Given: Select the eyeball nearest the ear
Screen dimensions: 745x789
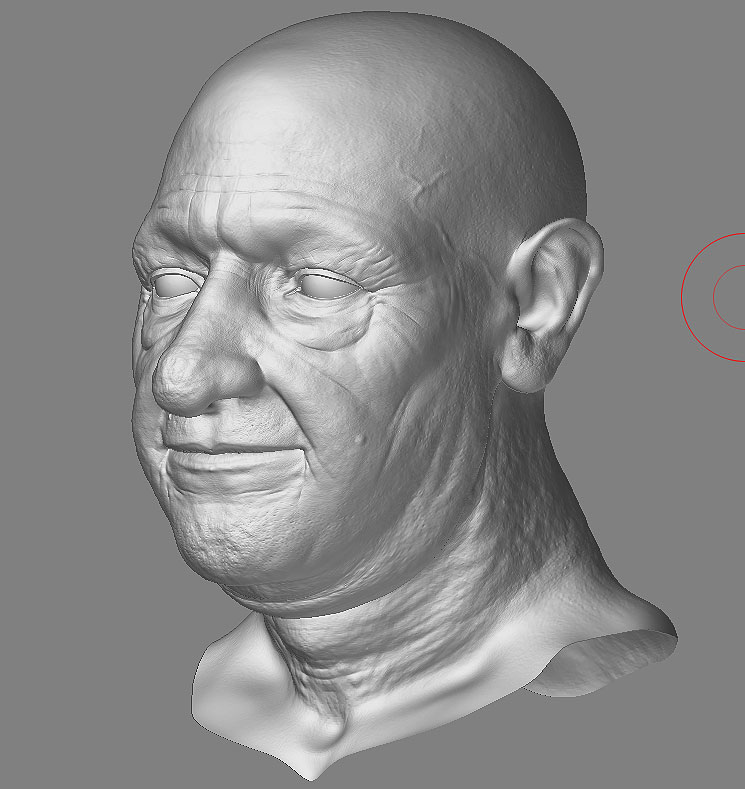Looking at the screenshot, I should pyautogui.click(x=327, y=287).
